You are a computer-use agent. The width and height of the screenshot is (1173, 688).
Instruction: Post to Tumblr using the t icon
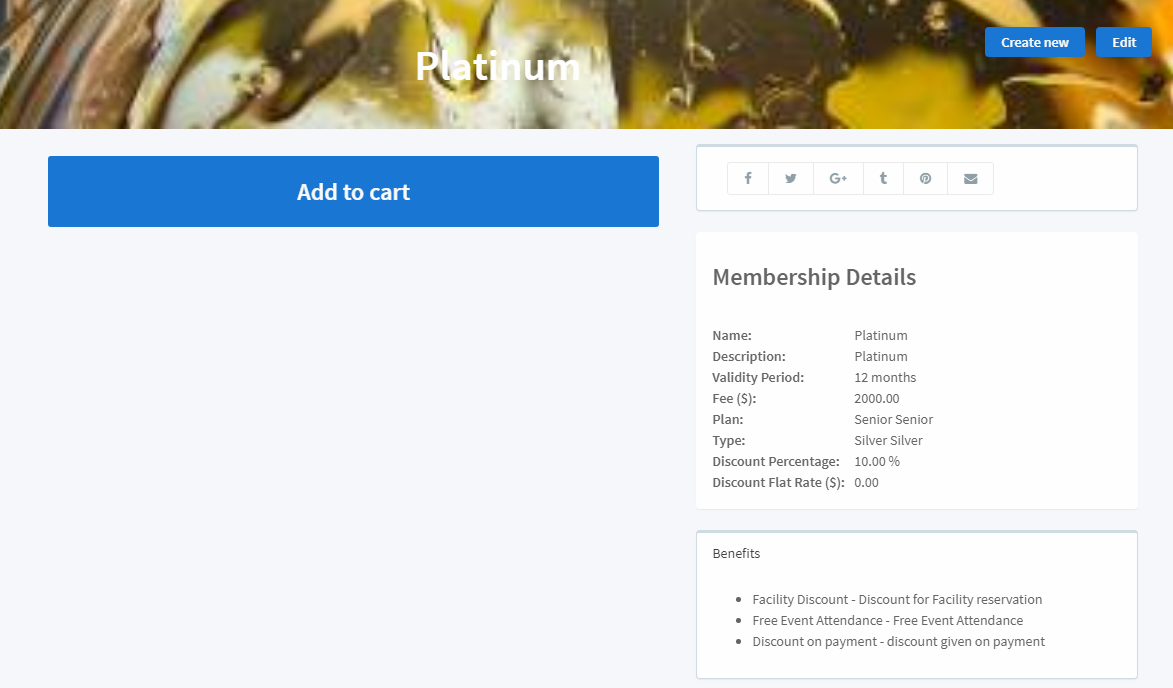(x=883, y=179)
